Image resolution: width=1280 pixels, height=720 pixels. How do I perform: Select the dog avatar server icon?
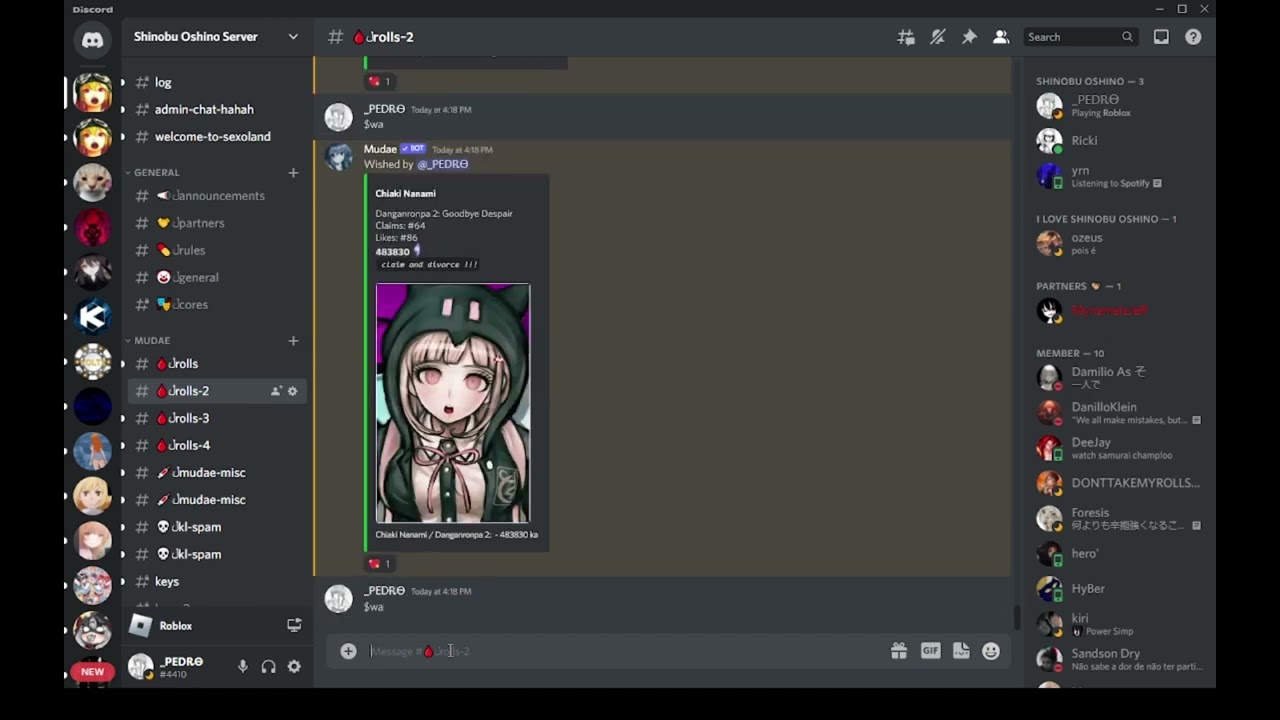[92, 183]
